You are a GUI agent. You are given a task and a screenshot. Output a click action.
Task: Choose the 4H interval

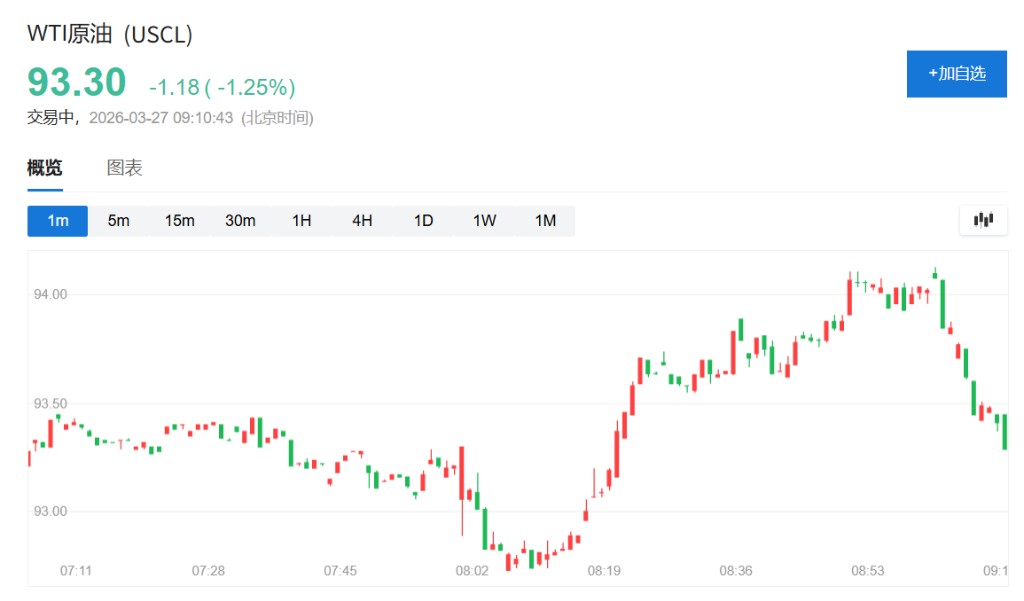tap(362, 221)
